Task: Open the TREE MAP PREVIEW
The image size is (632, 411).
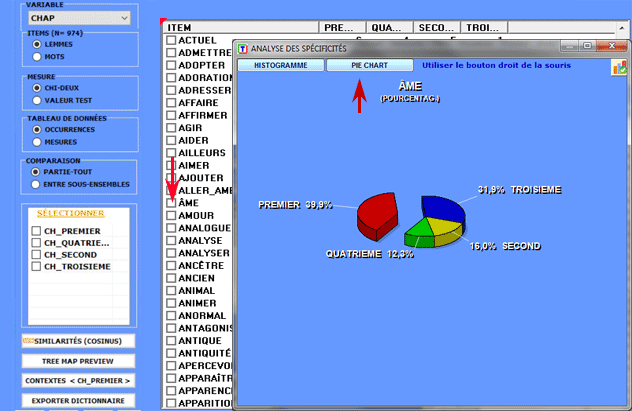Action: coord(78,361)
